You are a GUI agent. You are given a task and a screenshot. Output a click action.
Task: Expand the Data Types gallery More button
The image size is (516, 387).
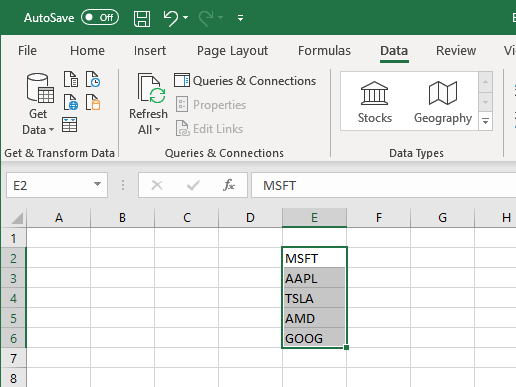click(x=485, y=121)
